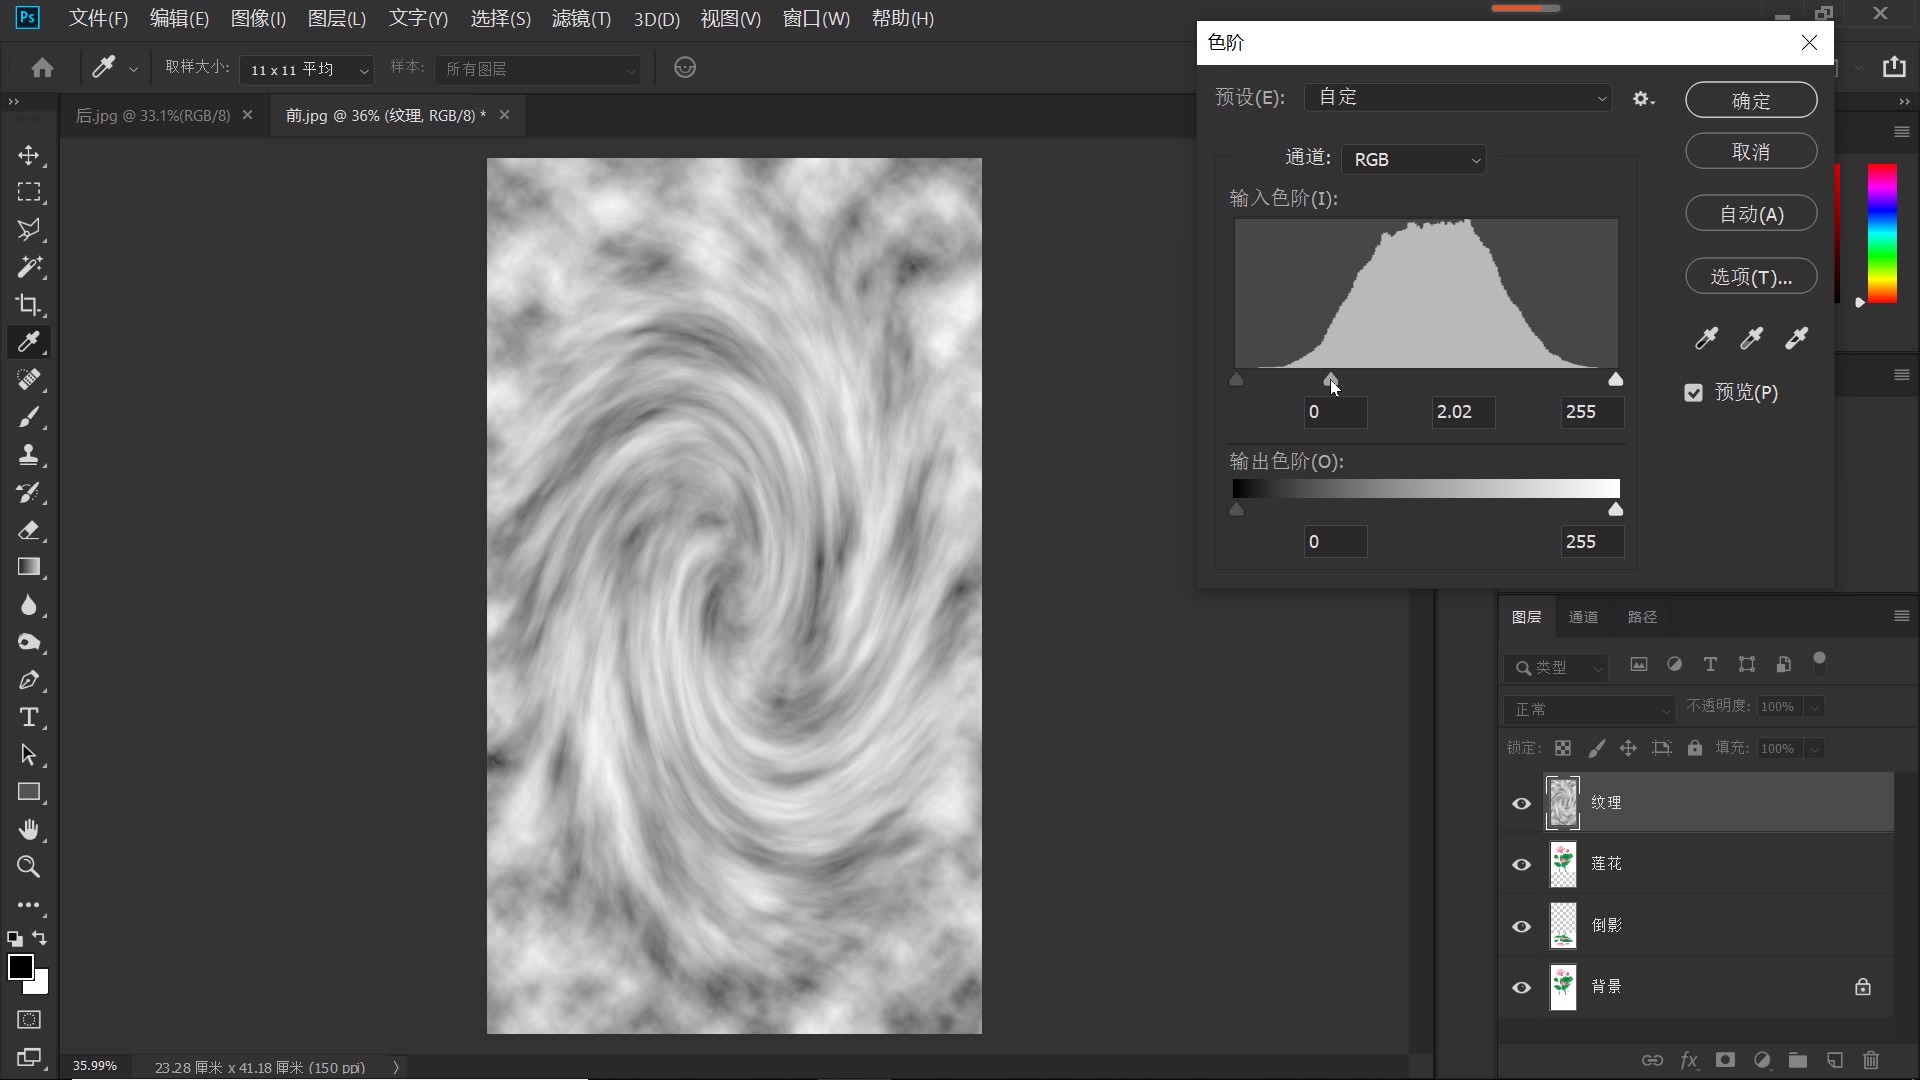Open the 预设 preset dropdown
Image resolution: width=1920 pixels, height=1080 pixels.
pos(1458,98)
